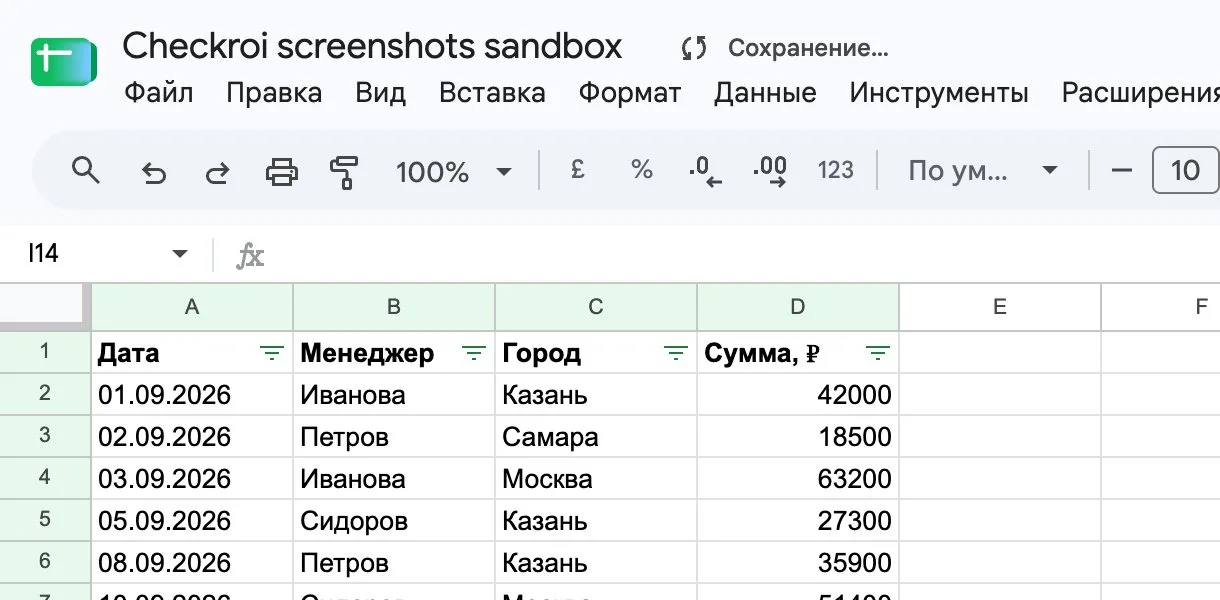Open the font dropdown 'По ум...'
This screenshot has width=1220, height=600.
coord(982,171)
